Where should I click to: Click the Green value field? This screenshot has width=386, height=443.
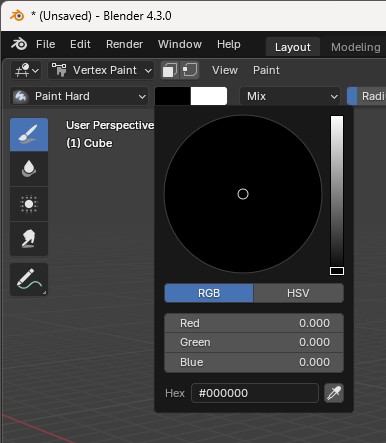(x=254, y=342)
